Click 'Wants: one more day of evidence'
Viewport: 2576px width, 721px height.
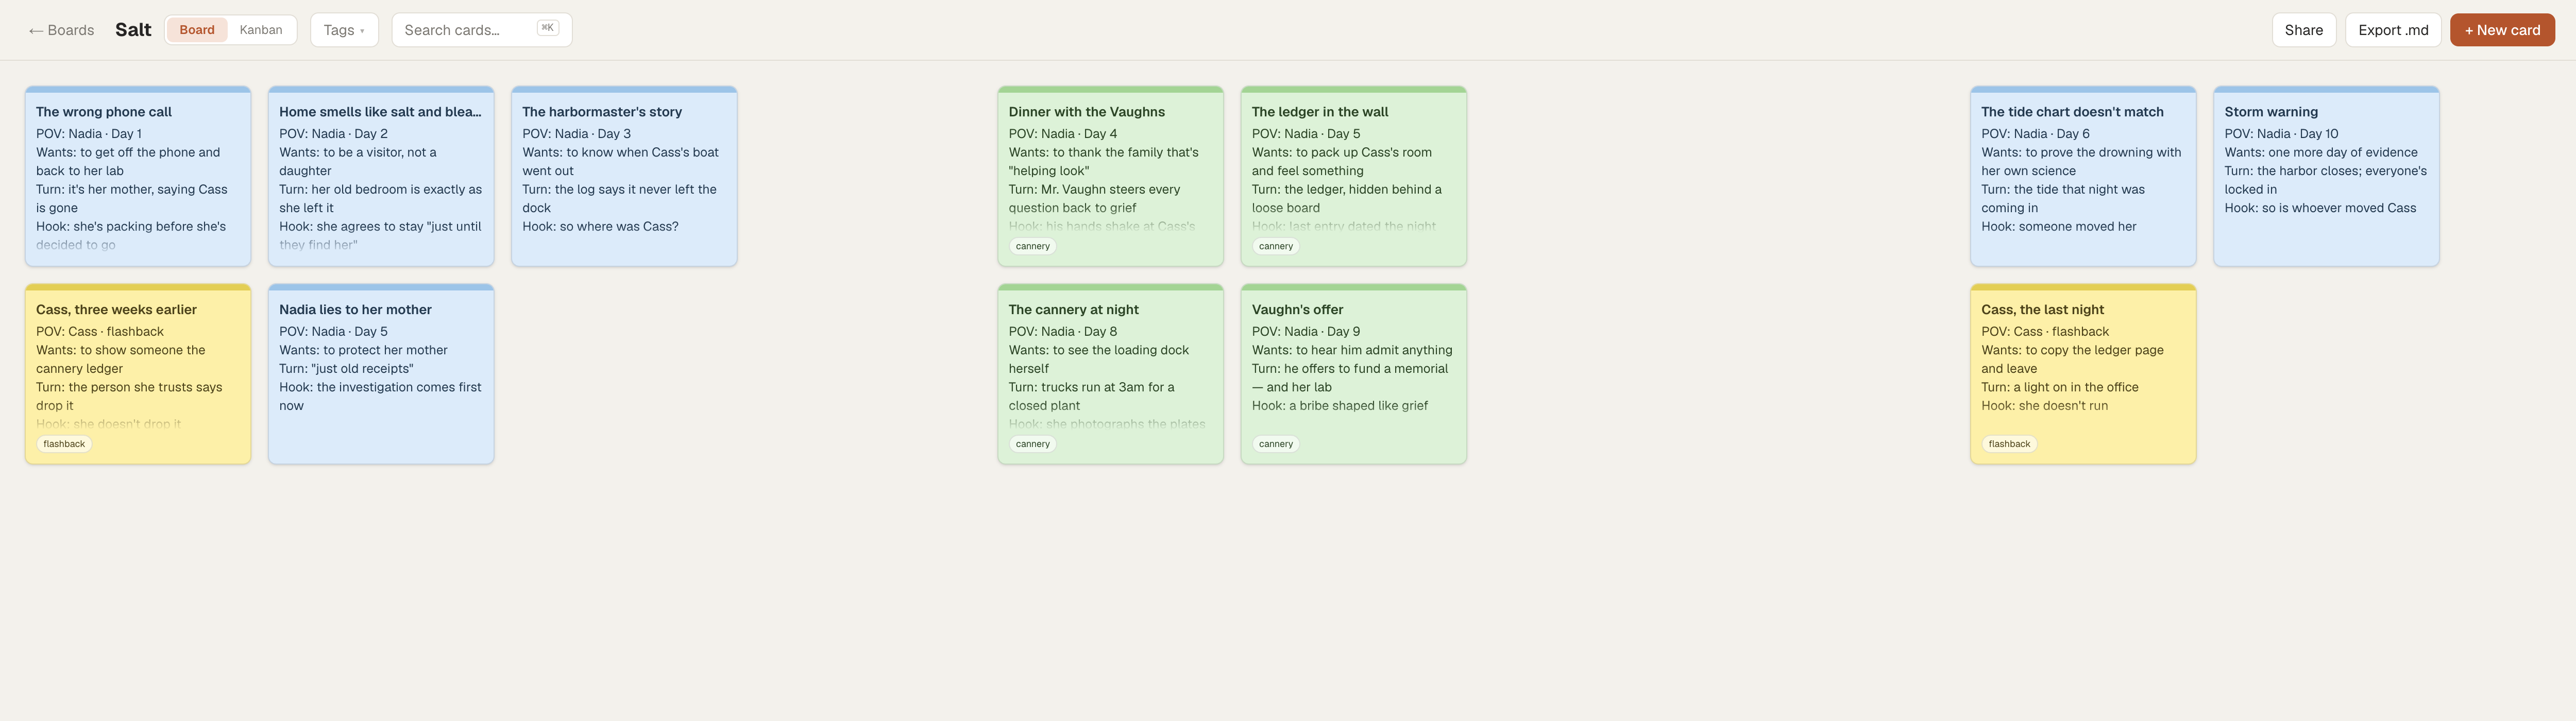coord(2320,153)
